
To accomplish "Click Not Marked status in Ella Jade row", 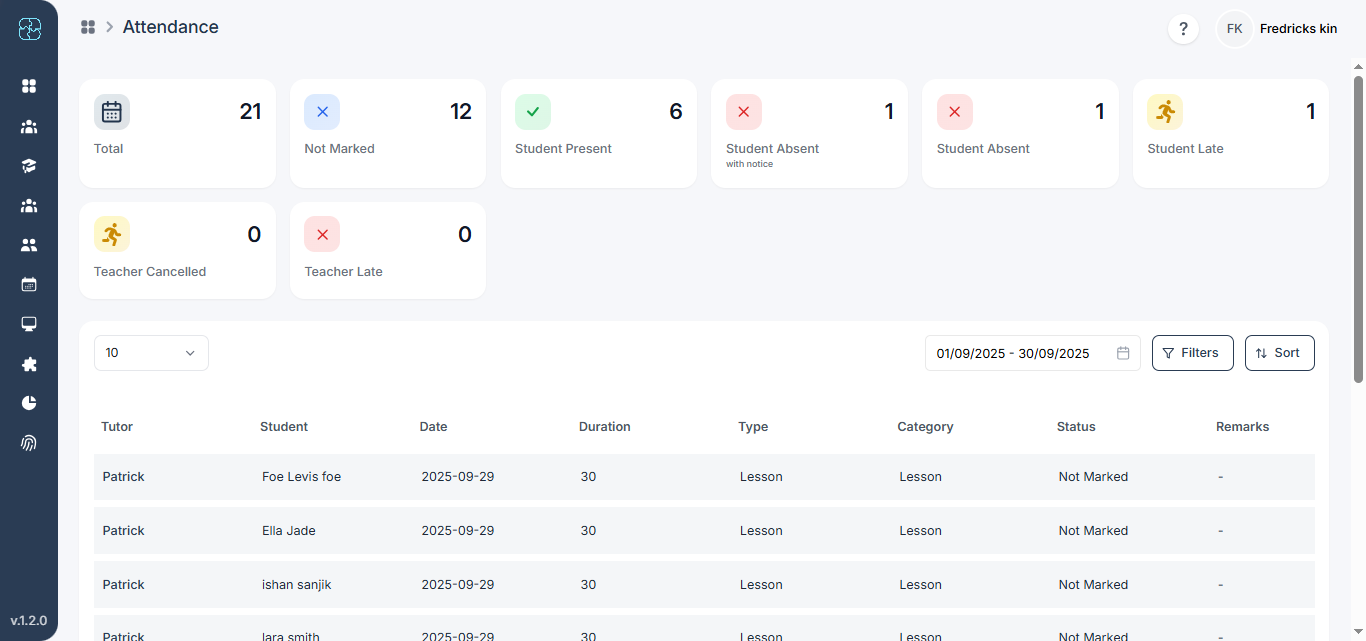I will coord(1093,531).
